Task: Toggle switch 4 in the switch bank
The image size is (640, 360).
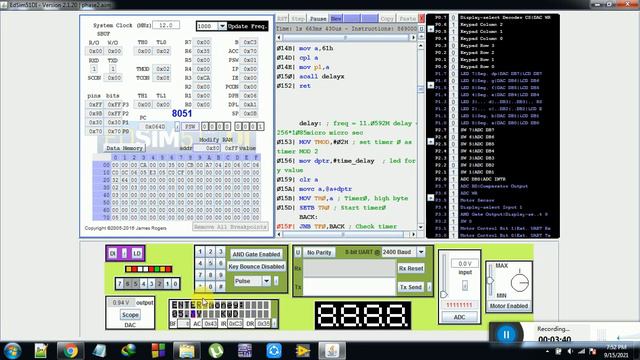Action: tap(143, 283)
